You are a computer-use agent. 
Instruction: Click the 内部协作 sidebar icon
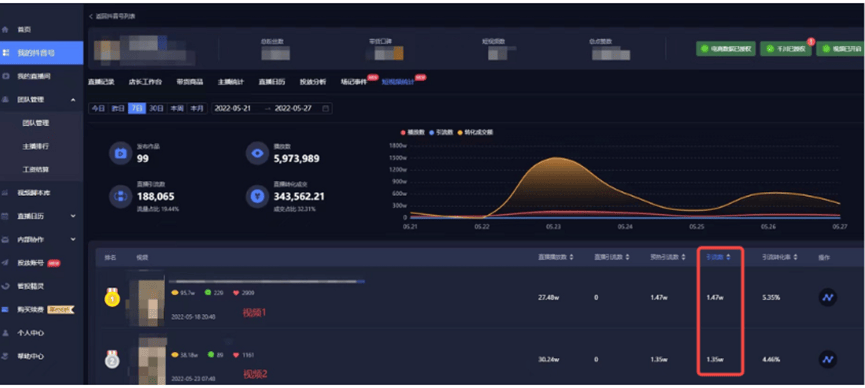pyautogui.click(x=6, y=240)
